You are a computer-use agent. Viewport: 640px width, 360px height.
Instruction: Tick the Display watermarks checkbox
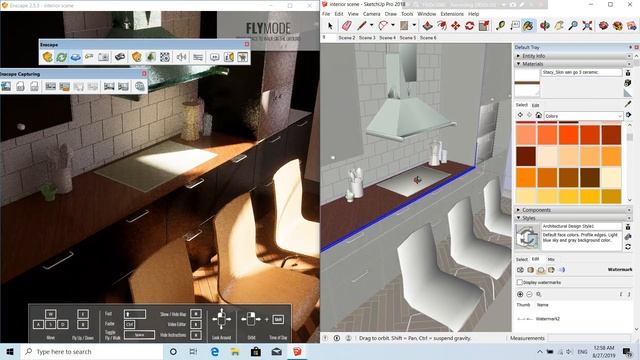coord(520,282)
